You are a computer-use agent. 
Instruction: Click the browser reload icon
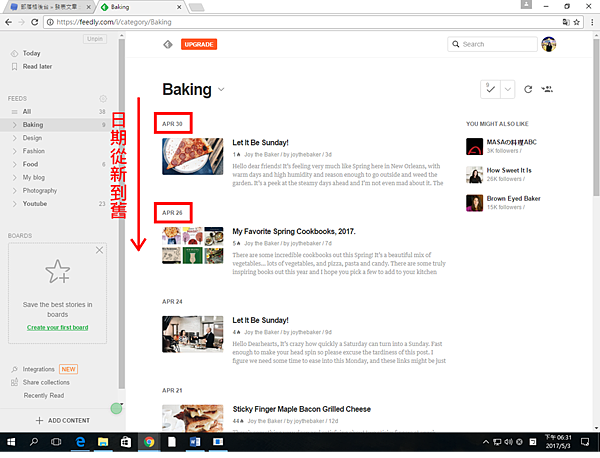pos(34,22)
